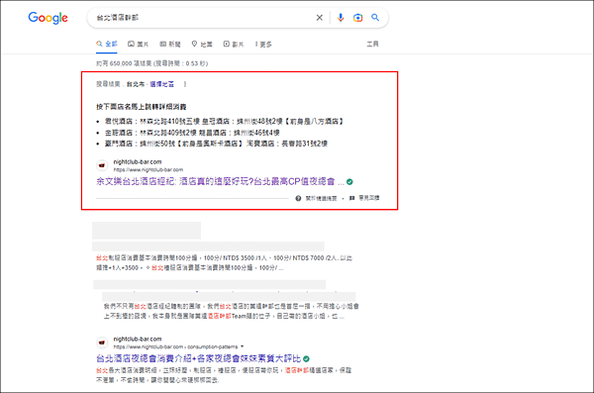The height and width of the screenshot is (393, 594).
Task: Click the green badge after the lower result title
Action: (306, 359)
